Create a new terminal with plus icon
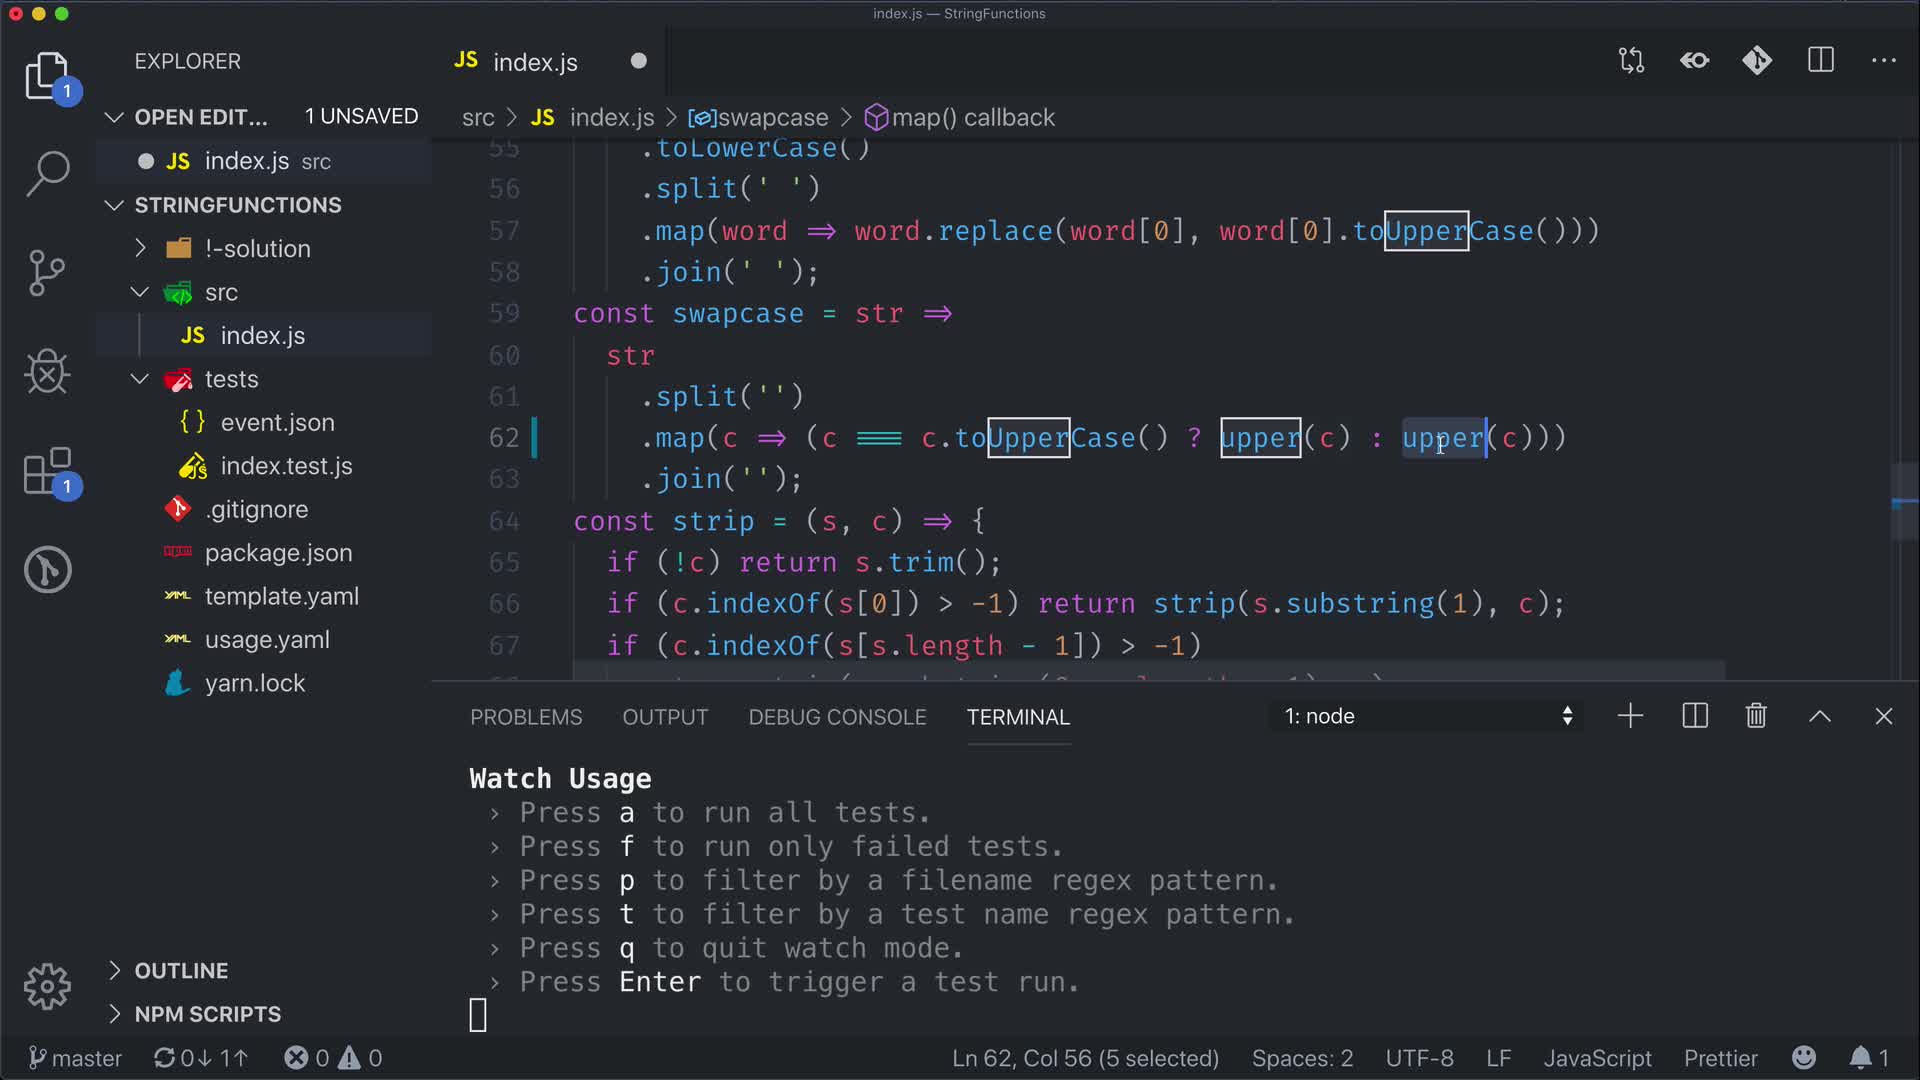 (1630, 716)
